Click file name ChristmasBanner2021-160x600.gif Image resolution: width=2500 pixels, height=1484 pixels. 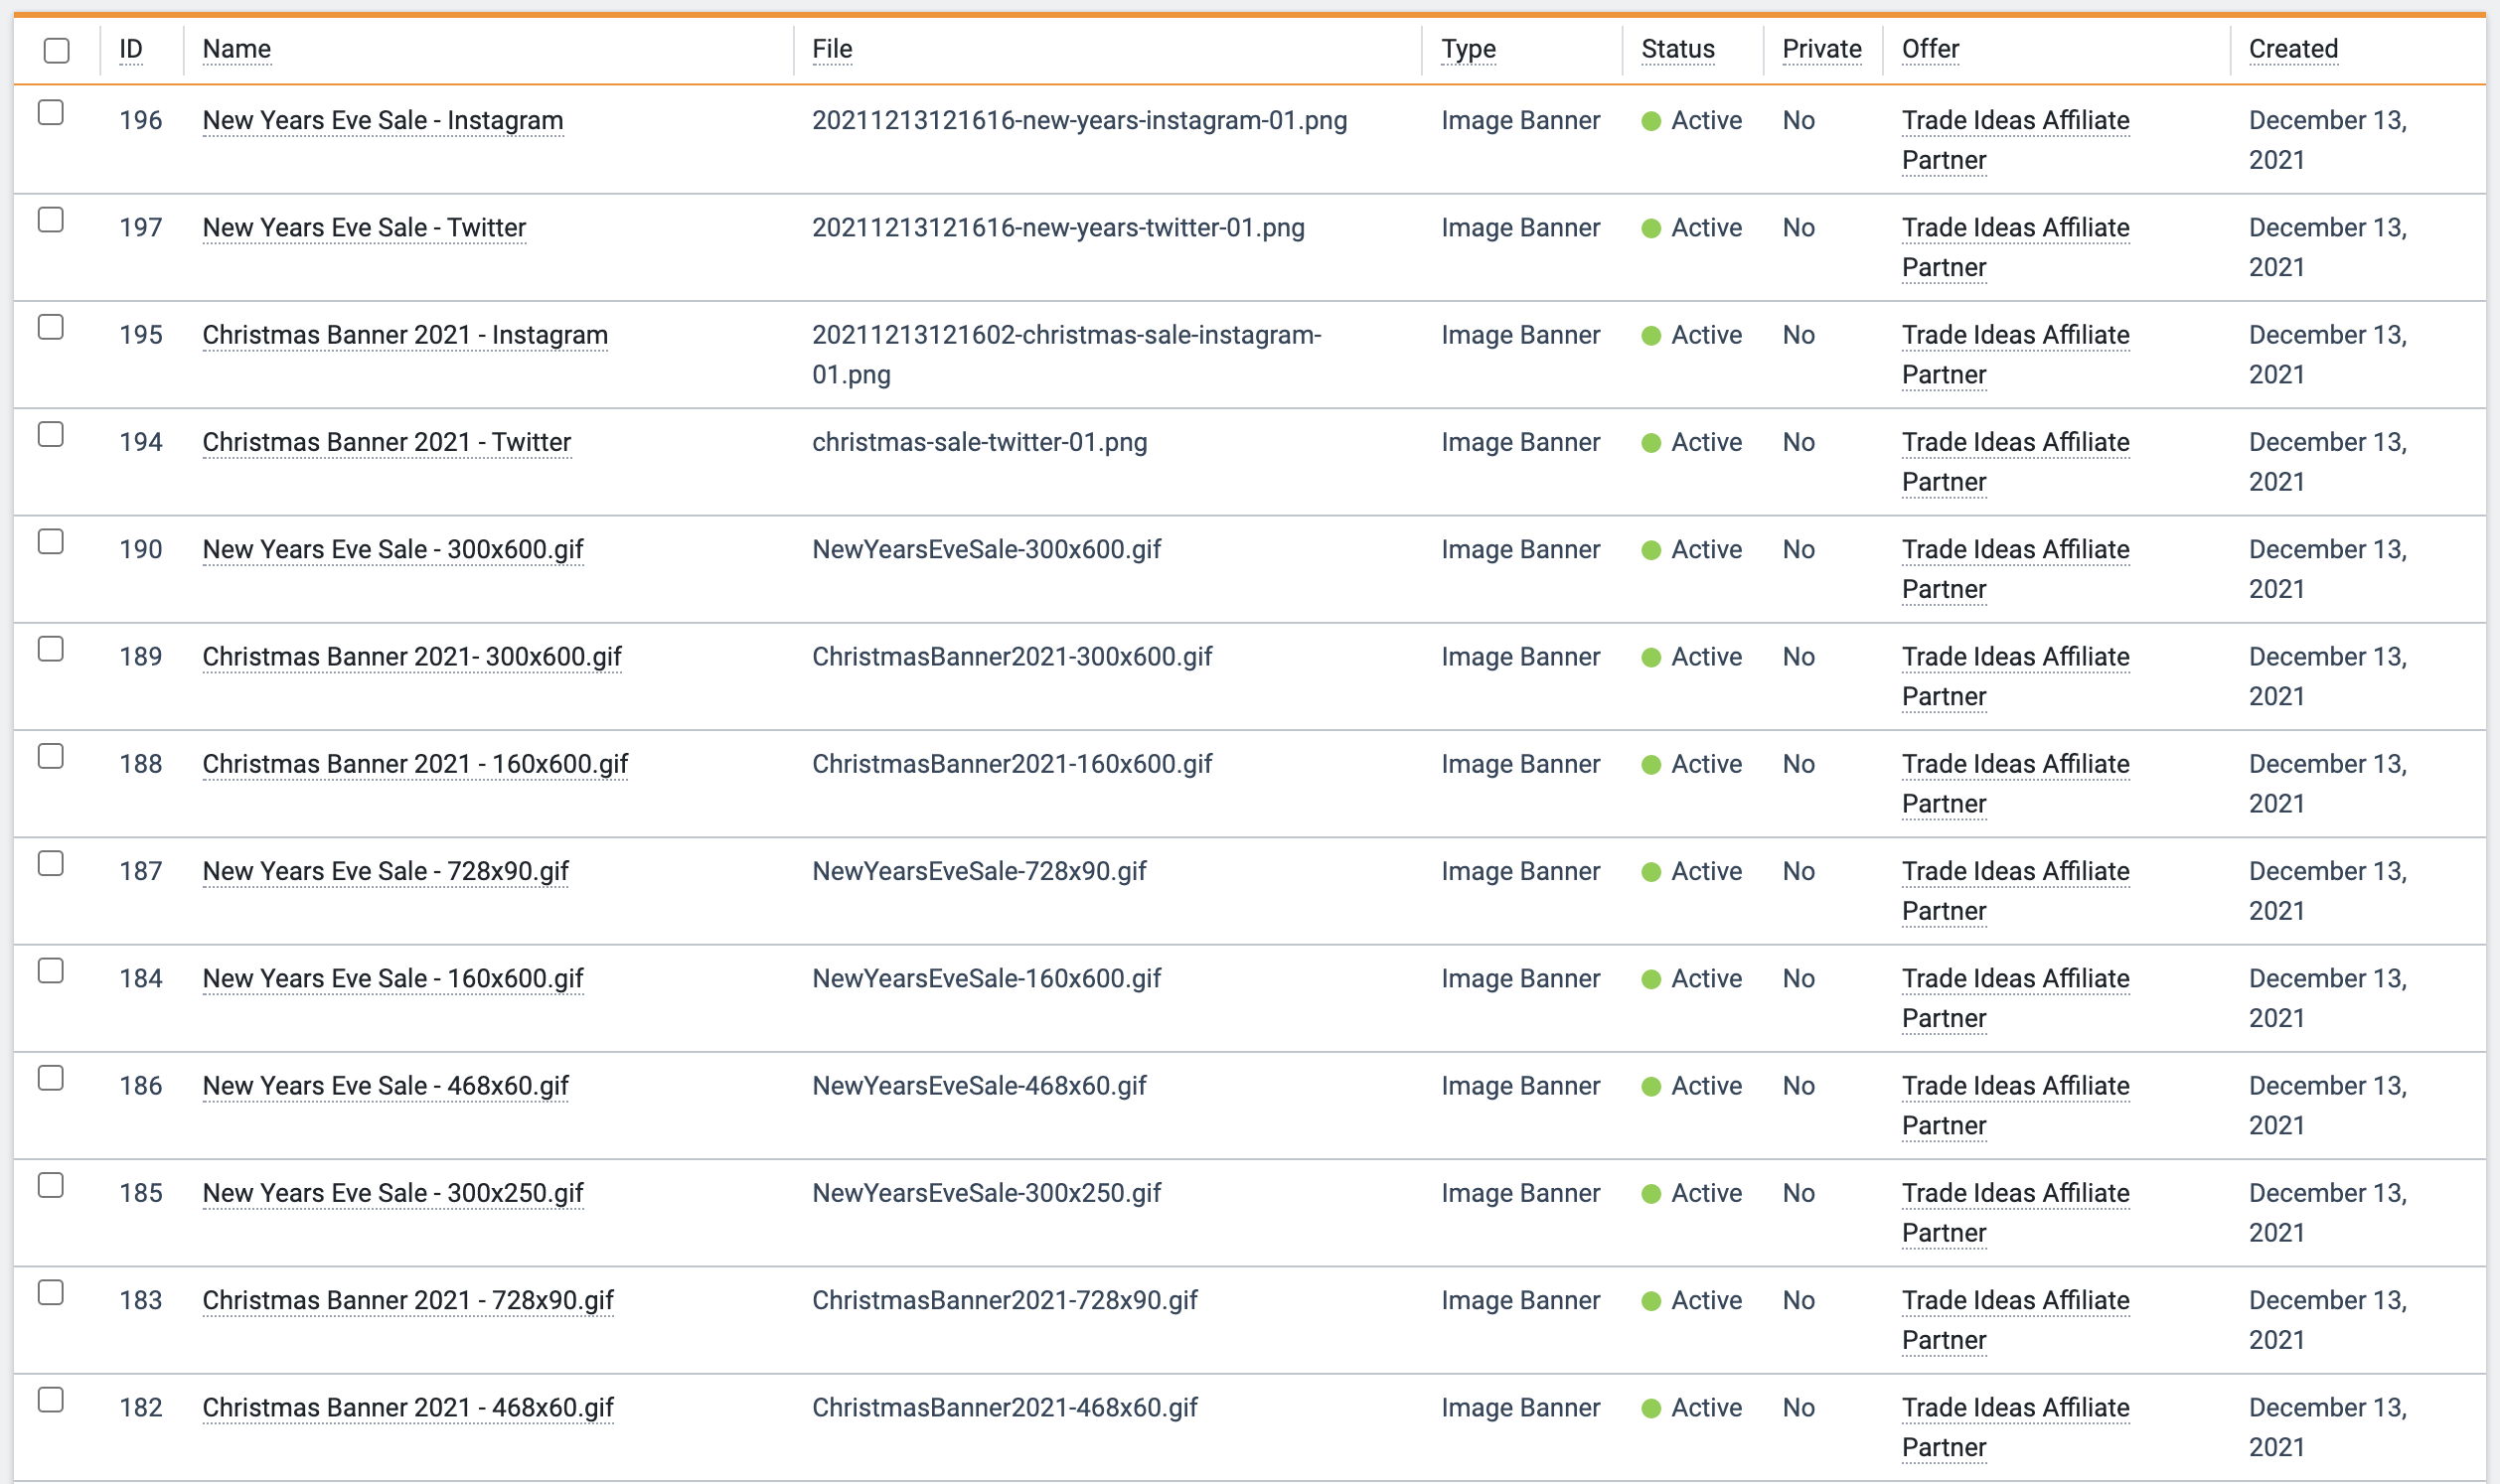pyautogui.click(x=1012, y=764)
